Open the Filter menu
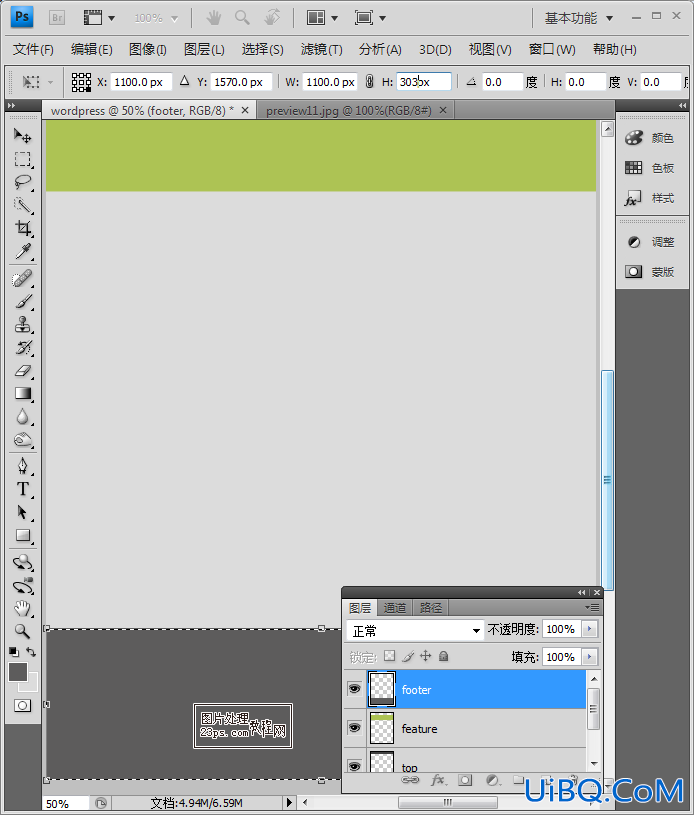This screenshot has height=815, width=694. (x=321, y=49)
